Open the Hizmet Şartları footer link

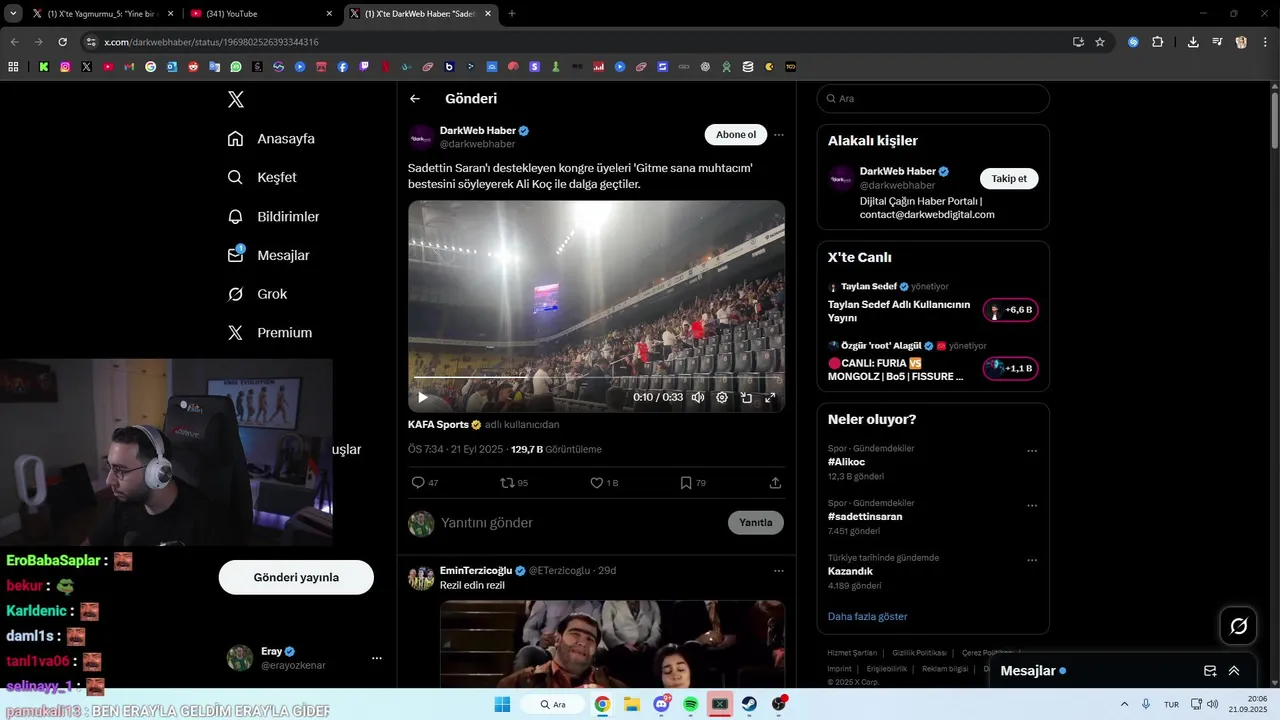[x=852, y=653]
